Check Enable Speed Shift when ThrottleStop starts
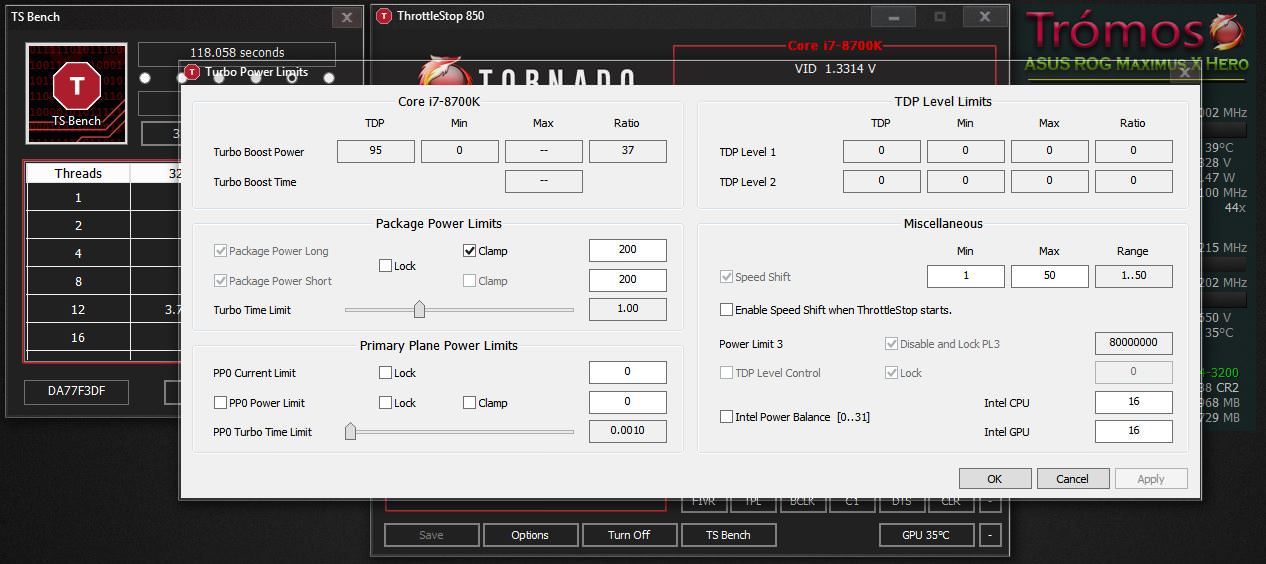The height and width of the screenshot is (564, 1266). [x=726, y=310]
